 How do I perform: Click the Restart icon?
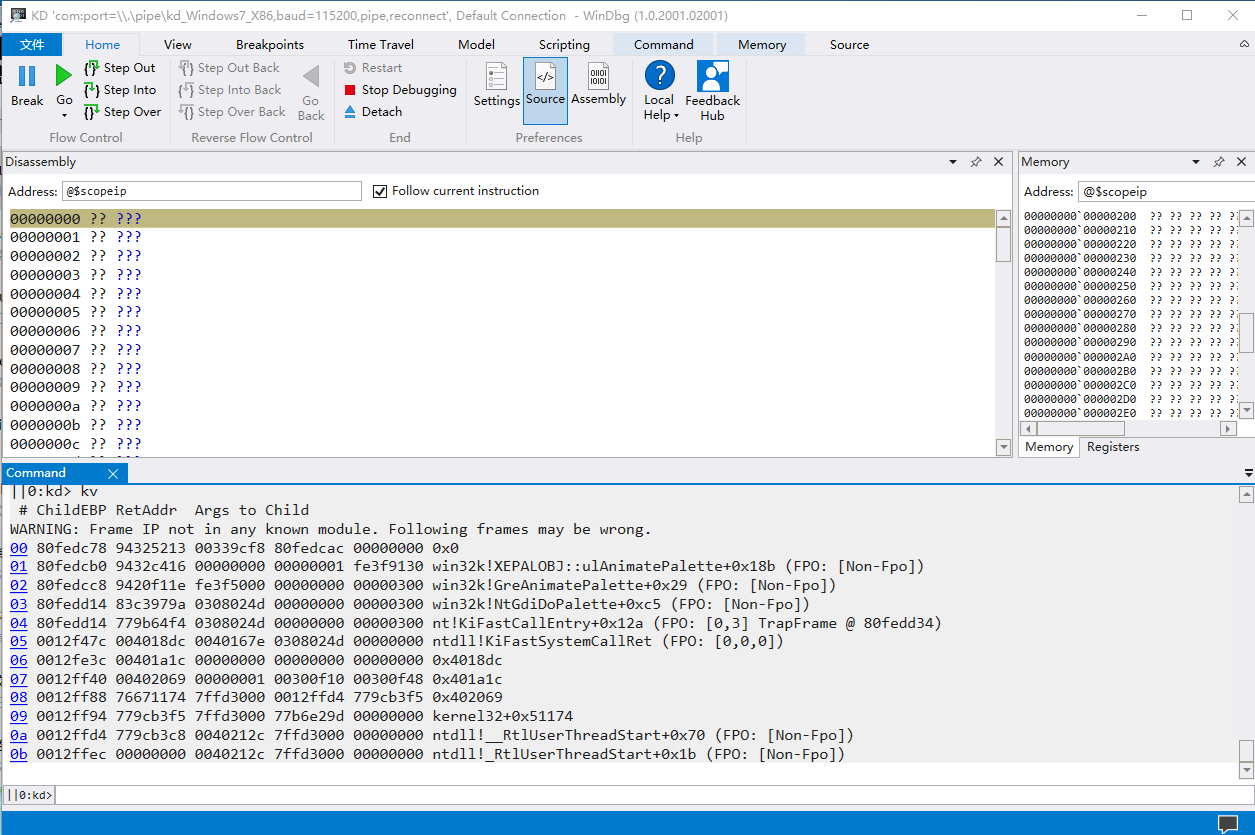click(x=350, y=68)
